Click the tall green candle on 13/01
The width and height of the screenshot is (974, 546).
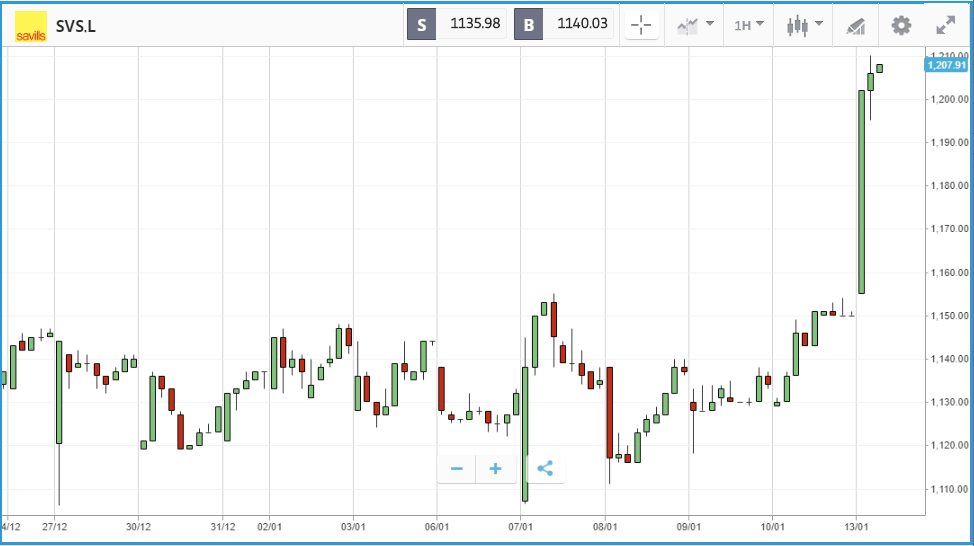[862, 192]
